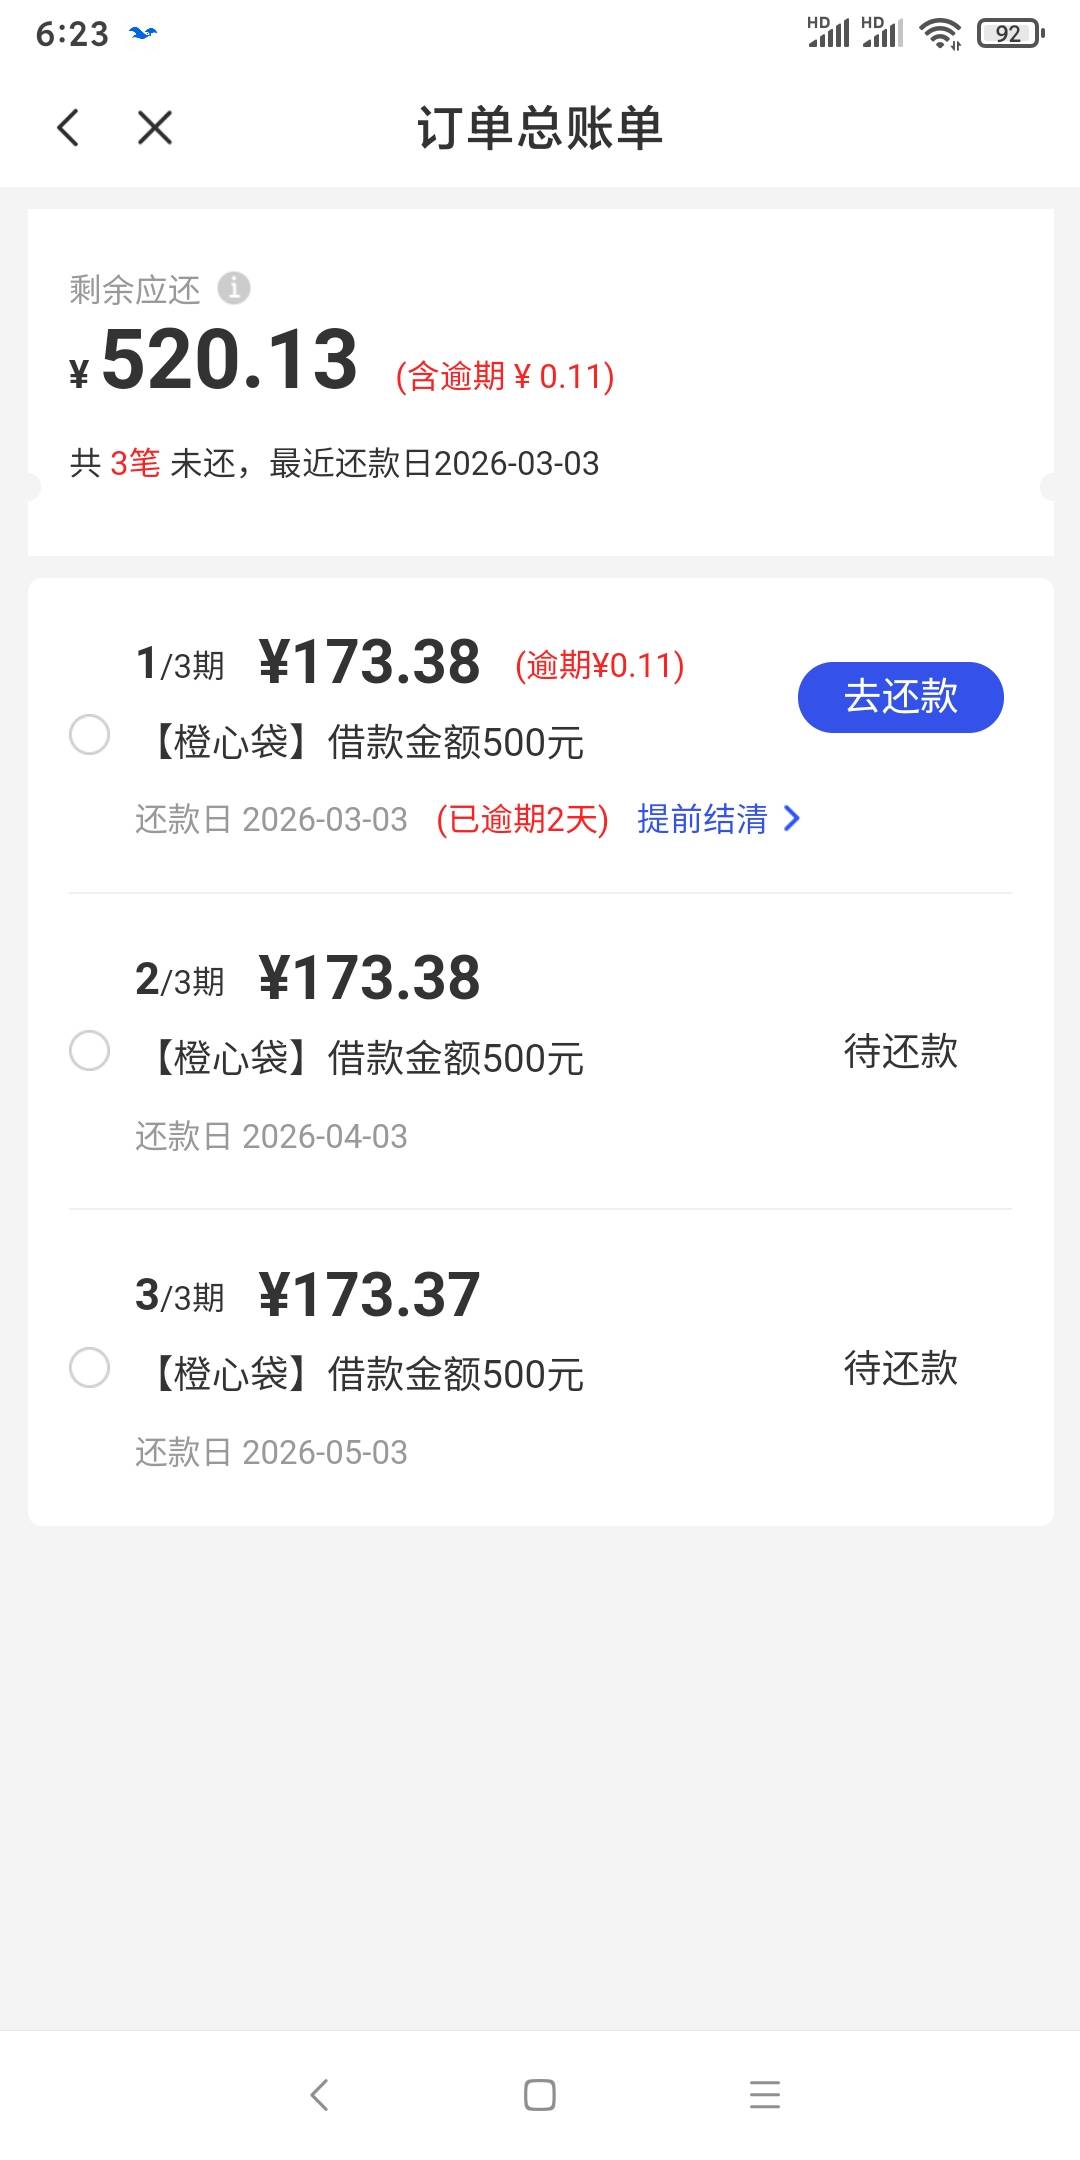Select radio button for 2/3期 installment
This screenshot has height=2160, width=1080.
(90, 1051)
